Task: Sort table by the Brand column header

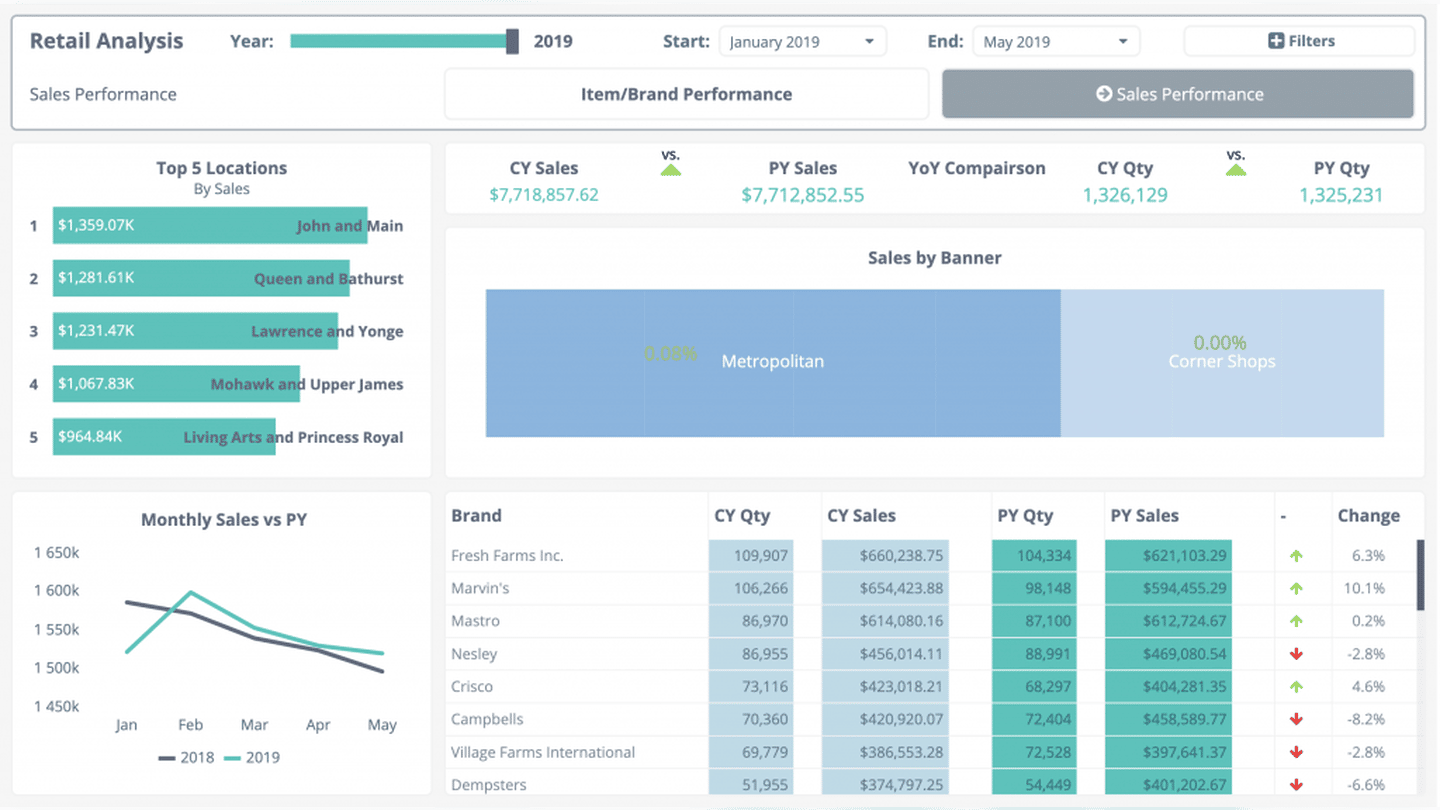Action: pos(477,516)
